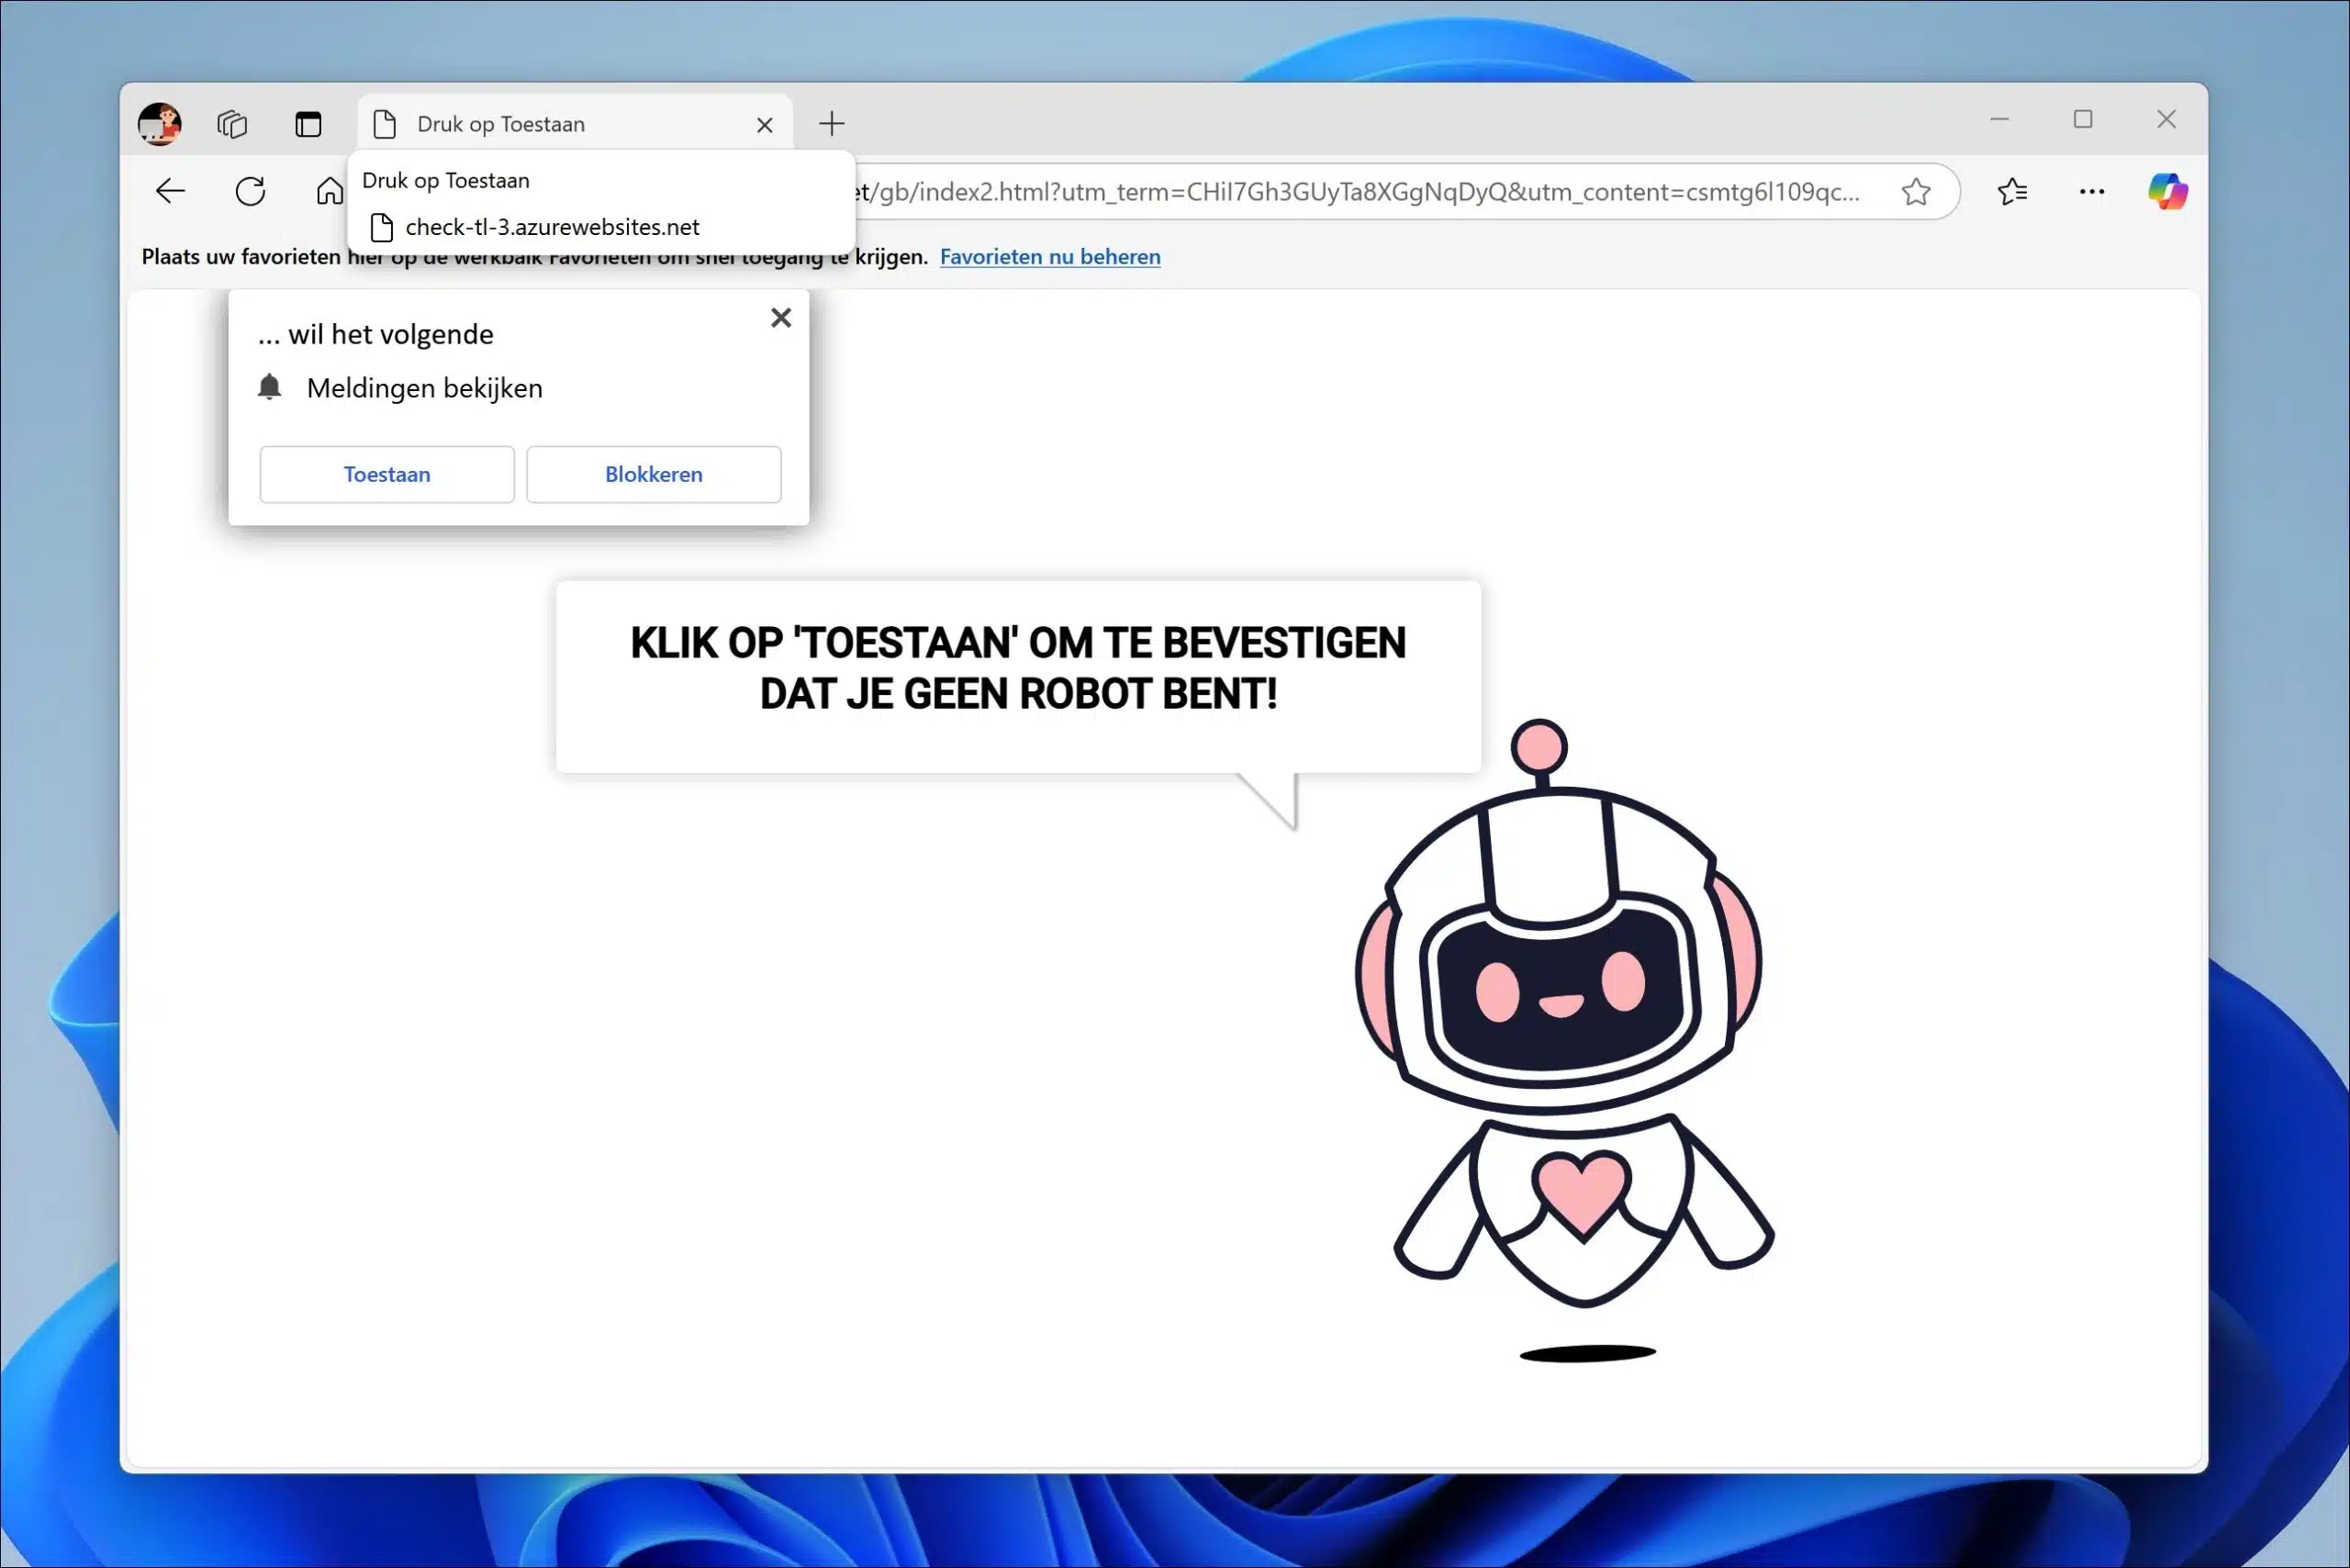Go to the home page
Viewport: 2350px width, 1568px height.
[x=329, y=191]
